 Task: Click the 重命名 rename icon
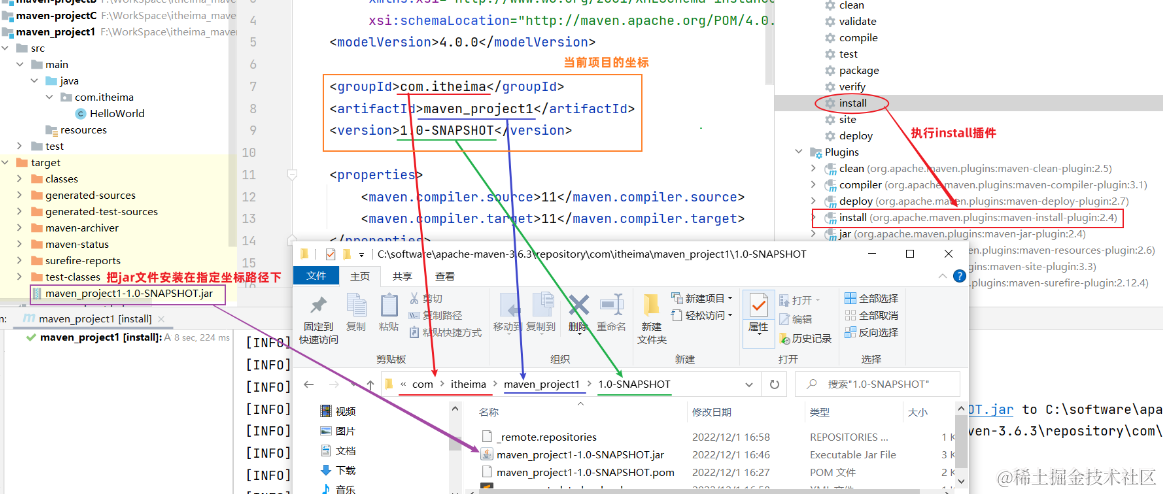611,305
